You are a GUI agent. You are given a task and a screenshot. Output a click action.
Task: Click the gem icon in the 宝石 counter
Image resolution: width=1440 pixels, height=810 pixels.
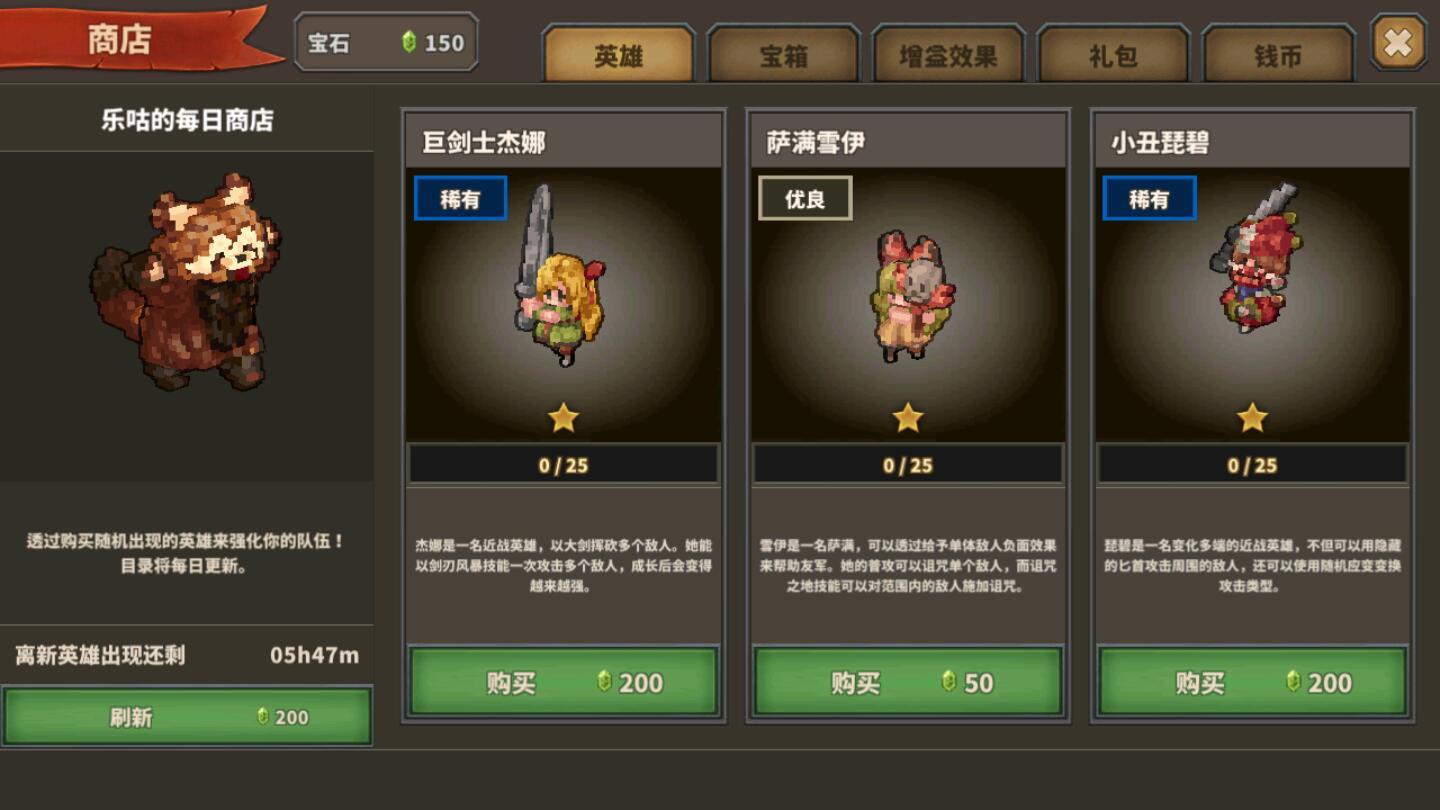click(408, 42)
